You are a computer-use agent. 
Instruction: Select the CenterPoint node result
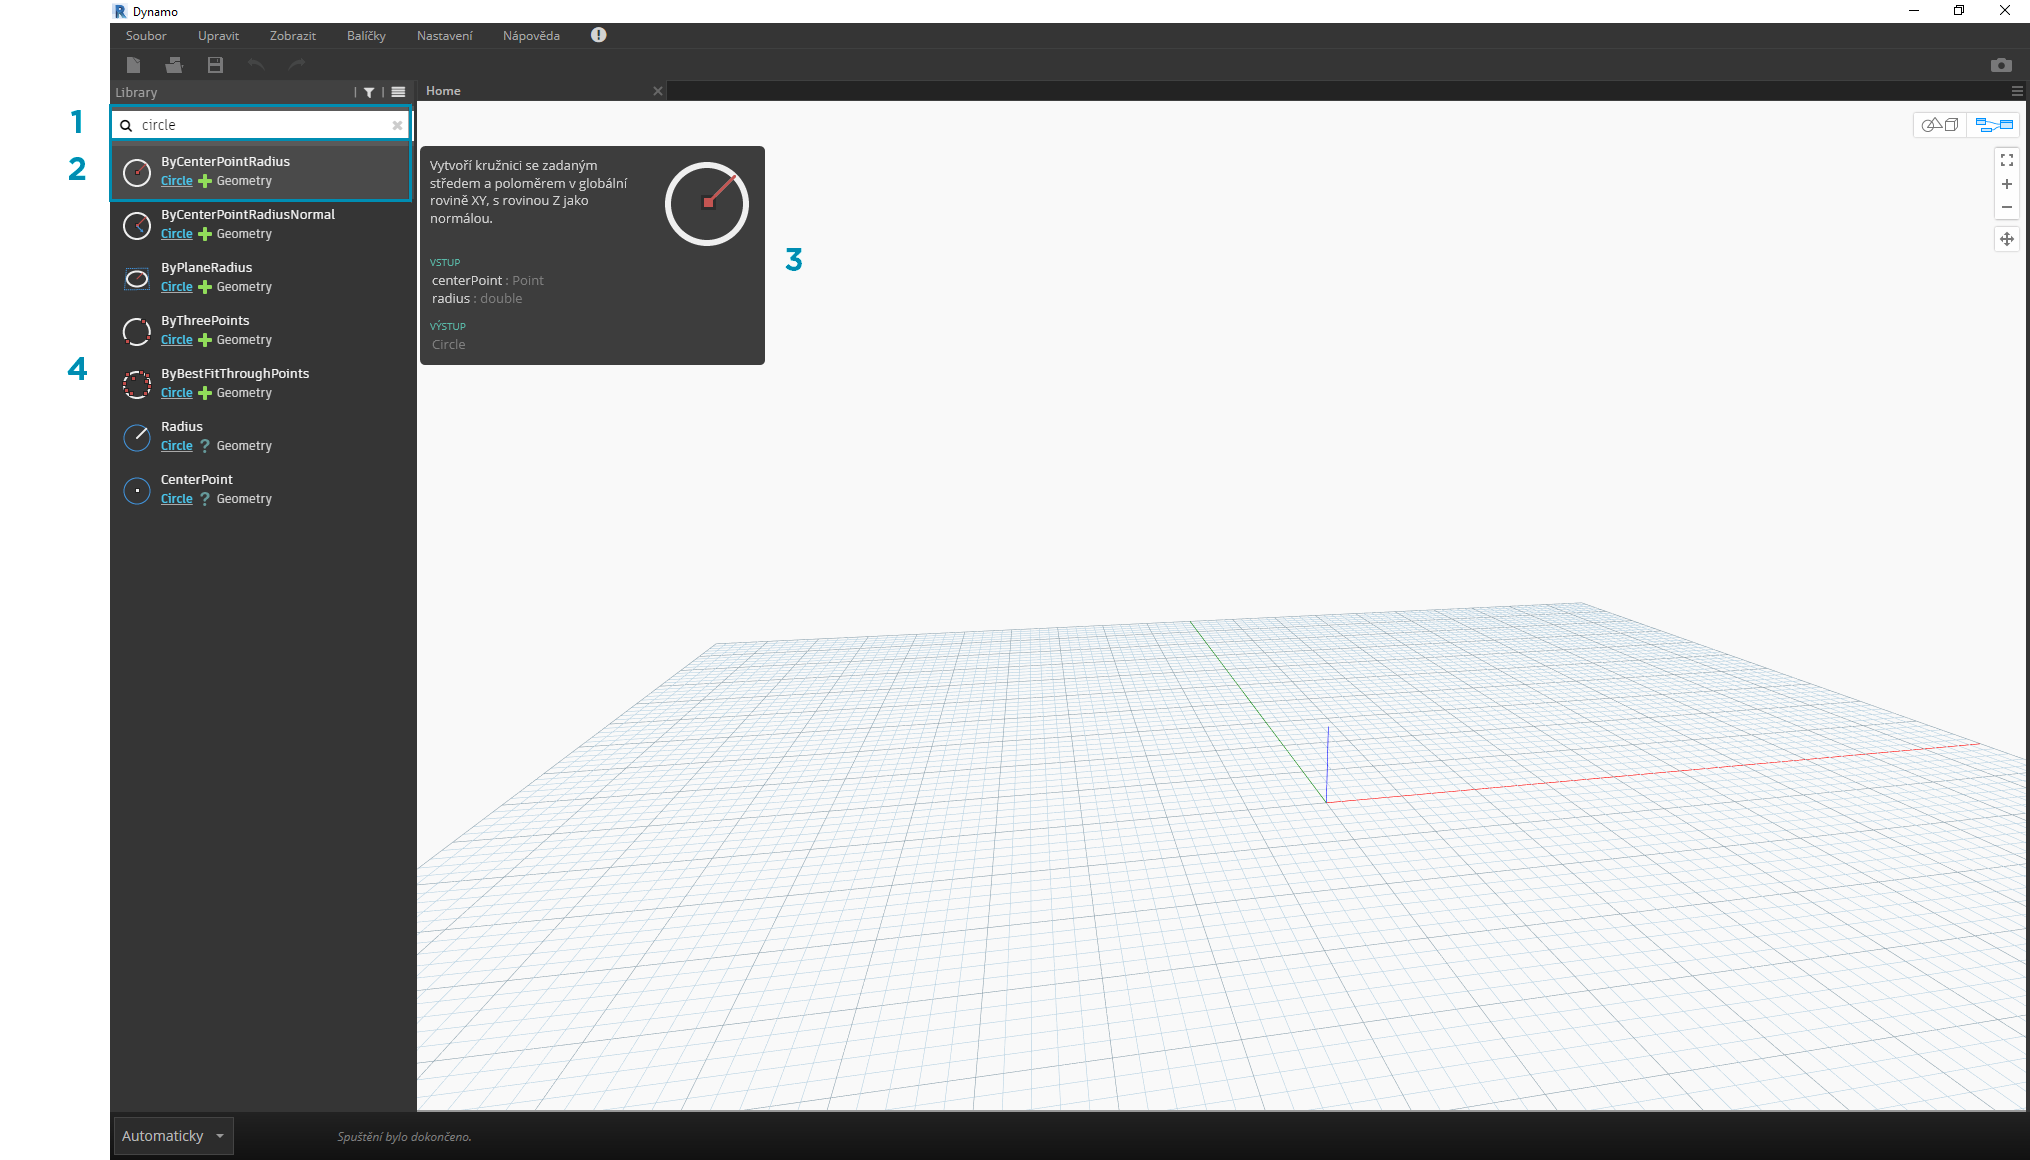pos(260,489)
